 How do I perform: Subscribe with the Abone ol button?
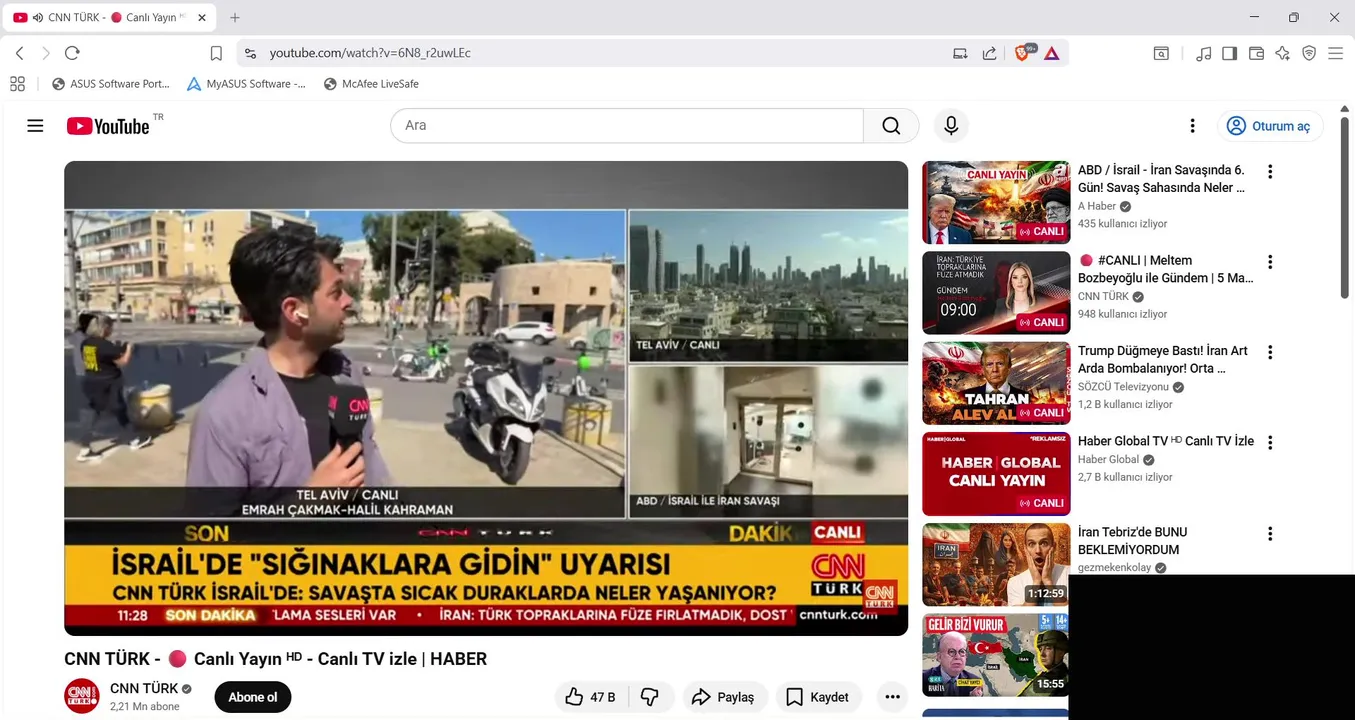253,697
